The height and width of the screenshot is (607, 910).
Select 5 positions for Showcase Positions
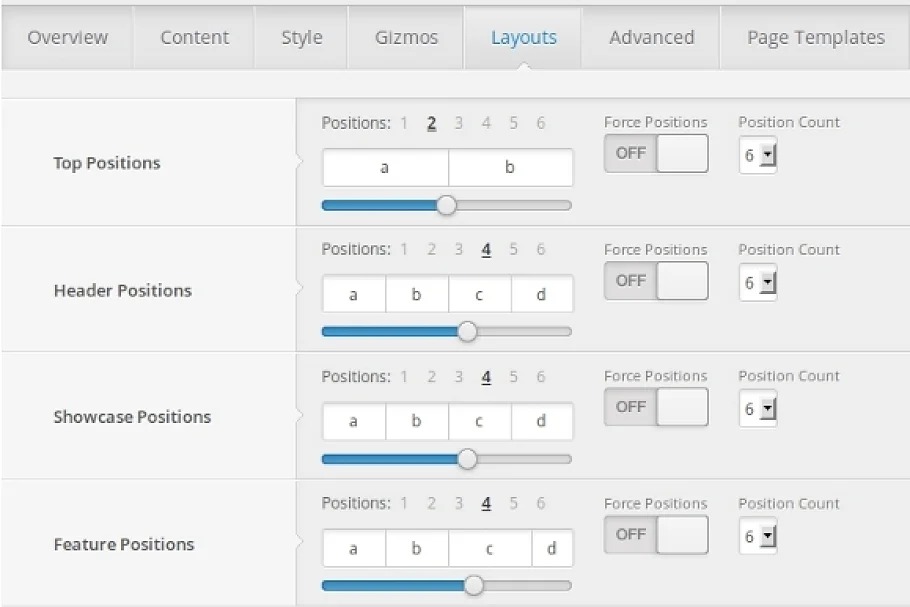pos(513,377)
